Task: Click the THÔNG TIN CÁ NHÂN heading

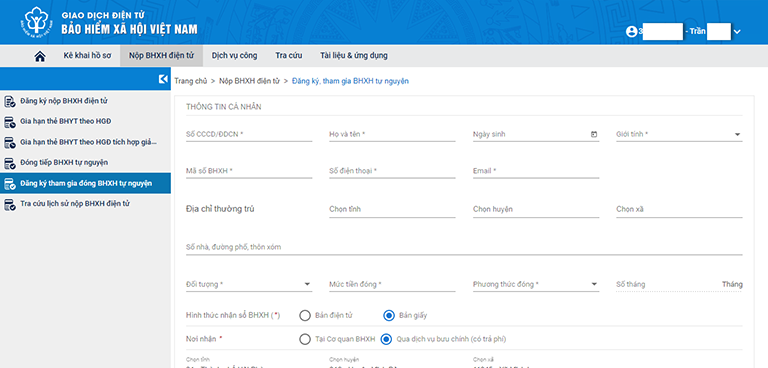Action: coord(223,107)
